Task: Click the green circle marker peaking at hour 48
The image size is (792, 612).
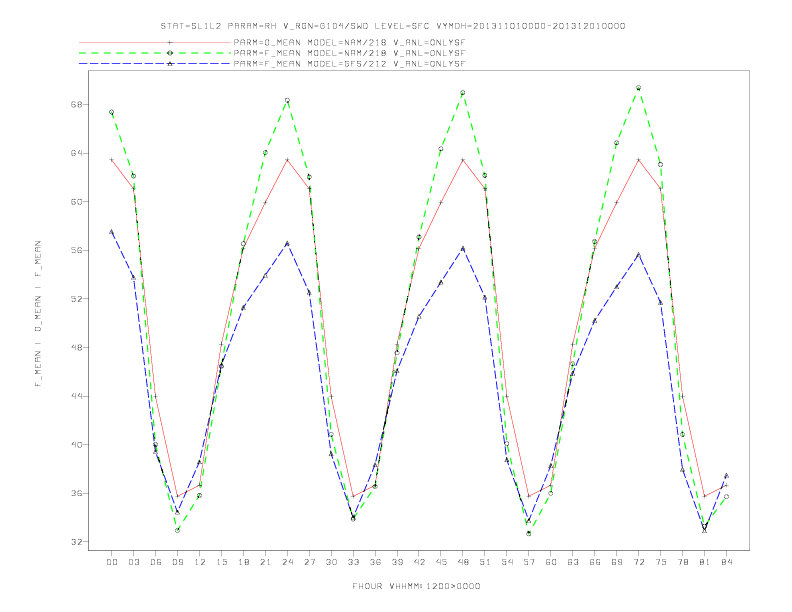Action: 463,93
